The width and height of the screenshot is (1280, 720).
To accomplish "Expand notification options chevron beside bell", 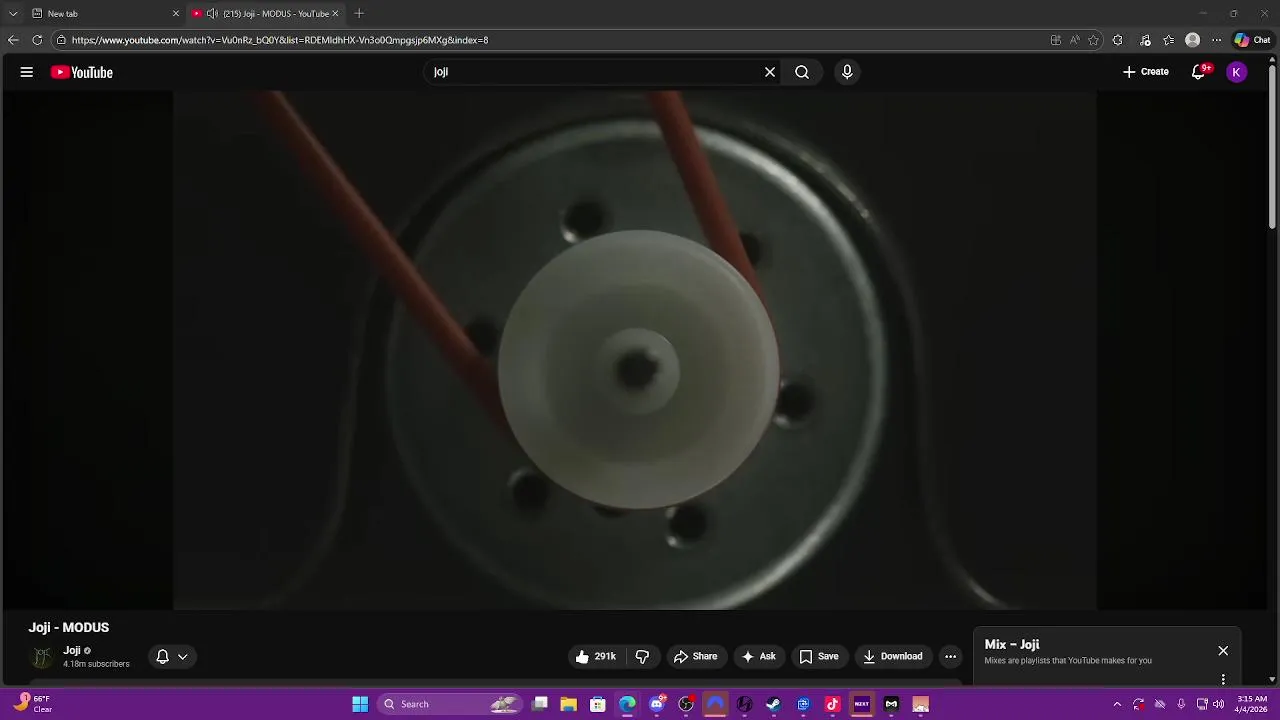I will pos(183,657).
